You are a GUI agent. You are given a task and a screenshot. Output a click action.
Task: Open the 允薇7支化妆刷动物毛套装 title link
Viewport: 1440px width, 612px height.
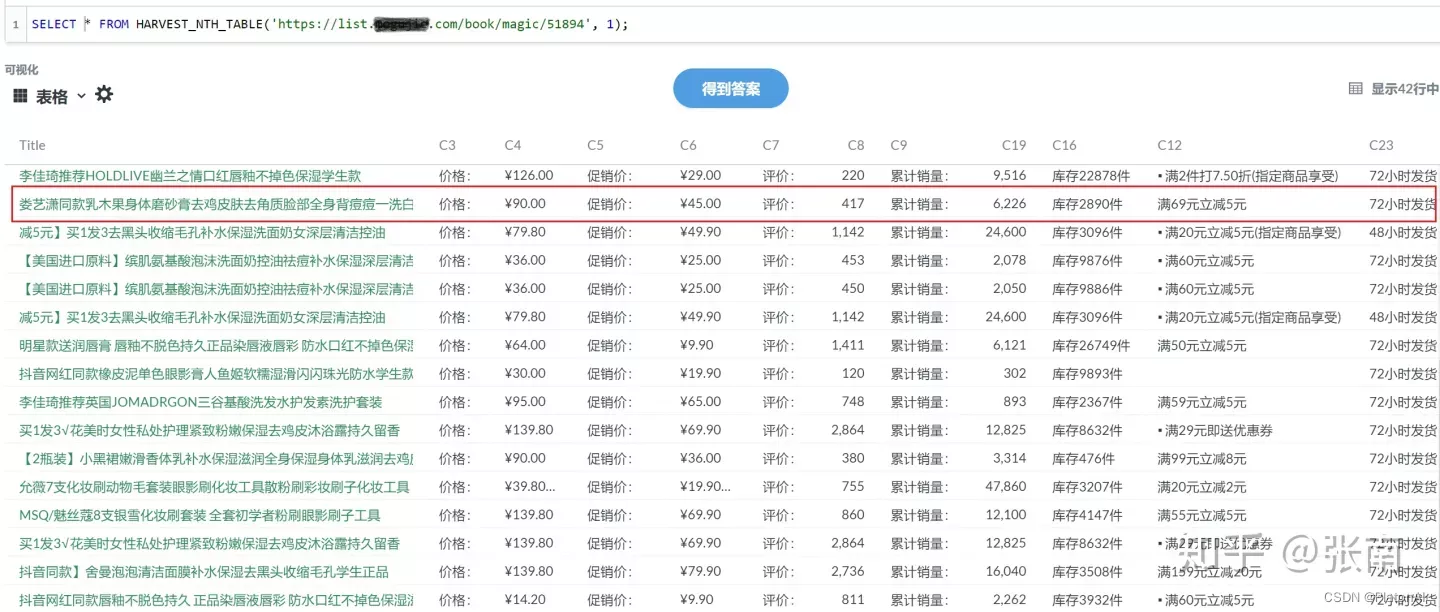214,487
